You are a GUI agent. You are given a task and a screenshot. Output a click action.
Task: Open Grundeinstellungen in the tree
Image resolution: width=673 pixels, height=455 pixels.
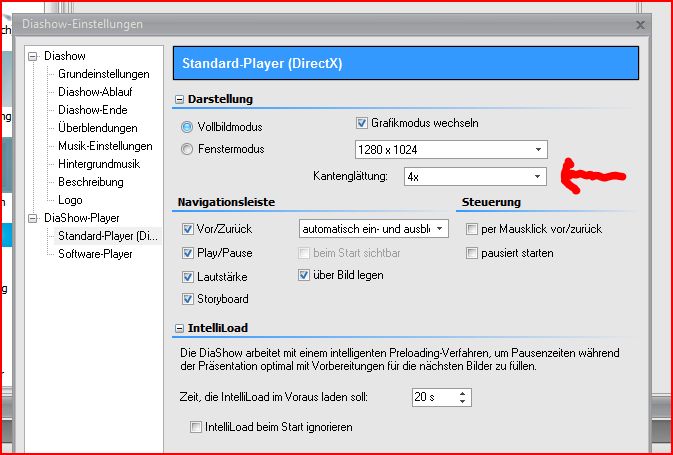coord(103,74)
